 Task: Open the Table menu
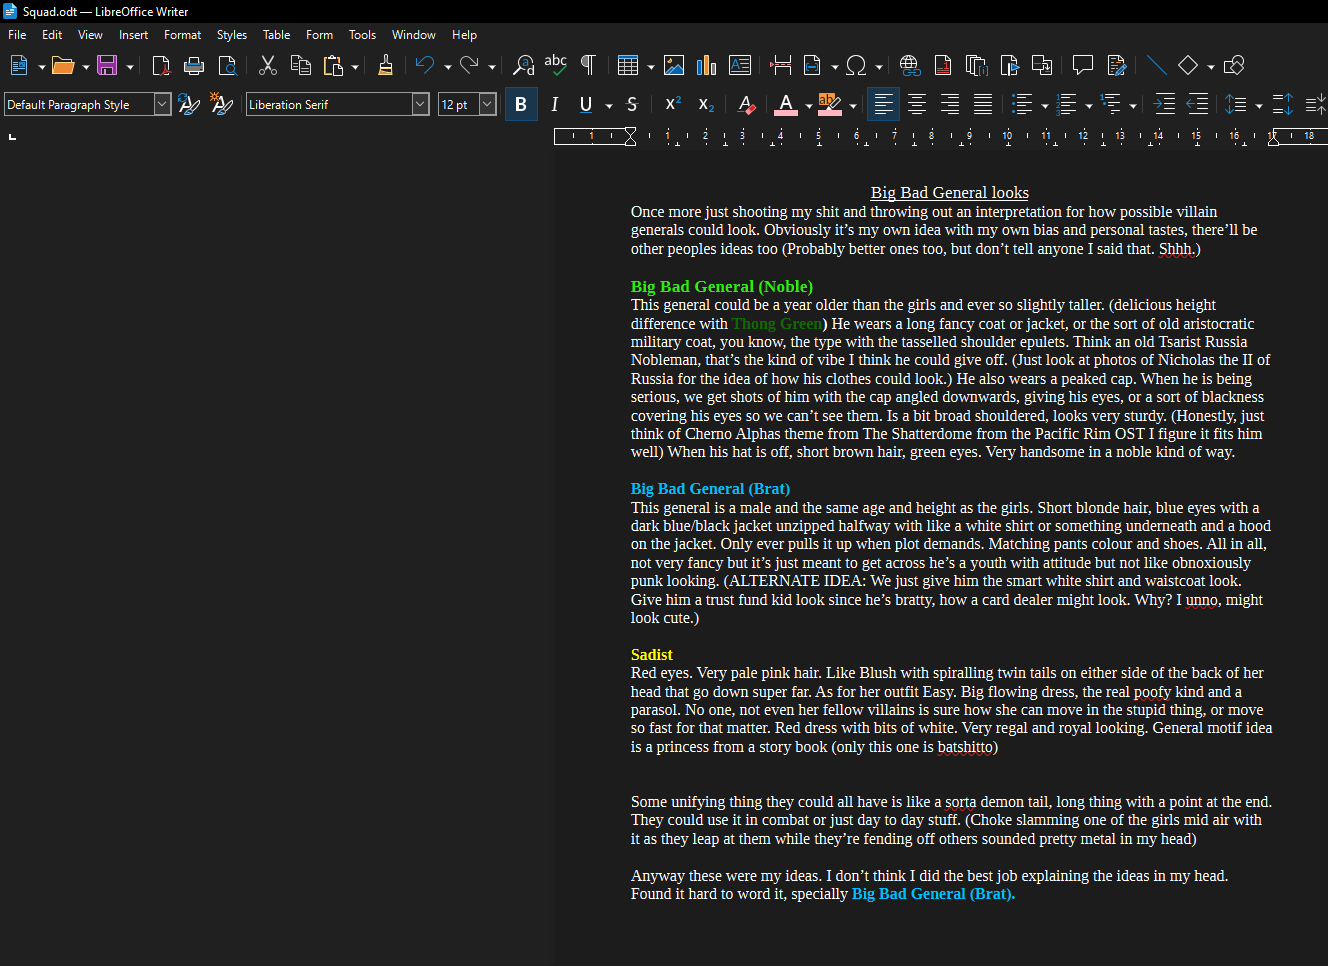tap(276, 34)
